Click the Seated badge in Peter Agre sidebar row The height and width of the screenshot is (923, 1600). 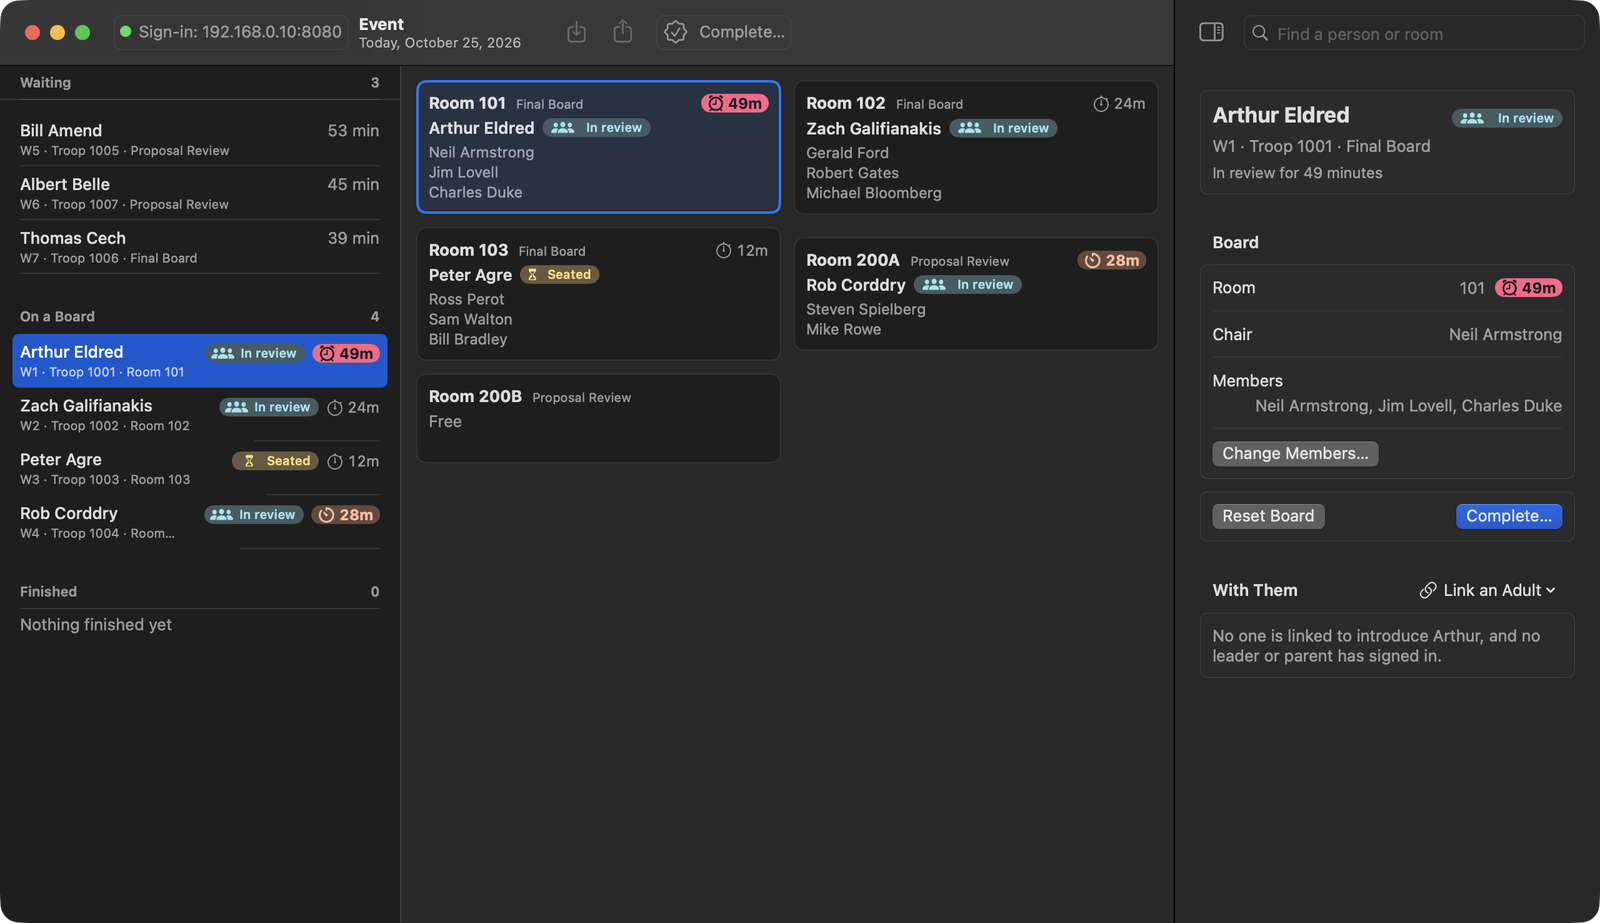coord(276,461)
